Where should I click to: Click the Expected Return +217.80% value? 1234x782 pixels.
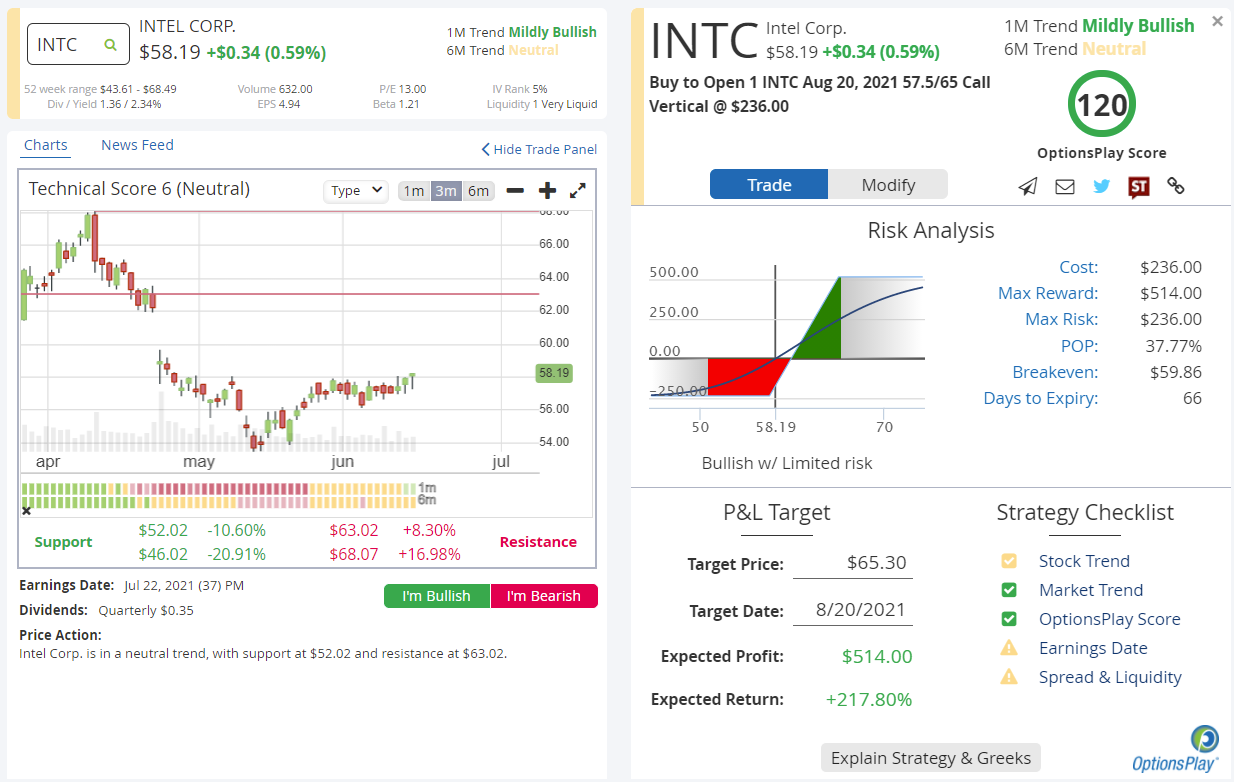coord(869,700)
